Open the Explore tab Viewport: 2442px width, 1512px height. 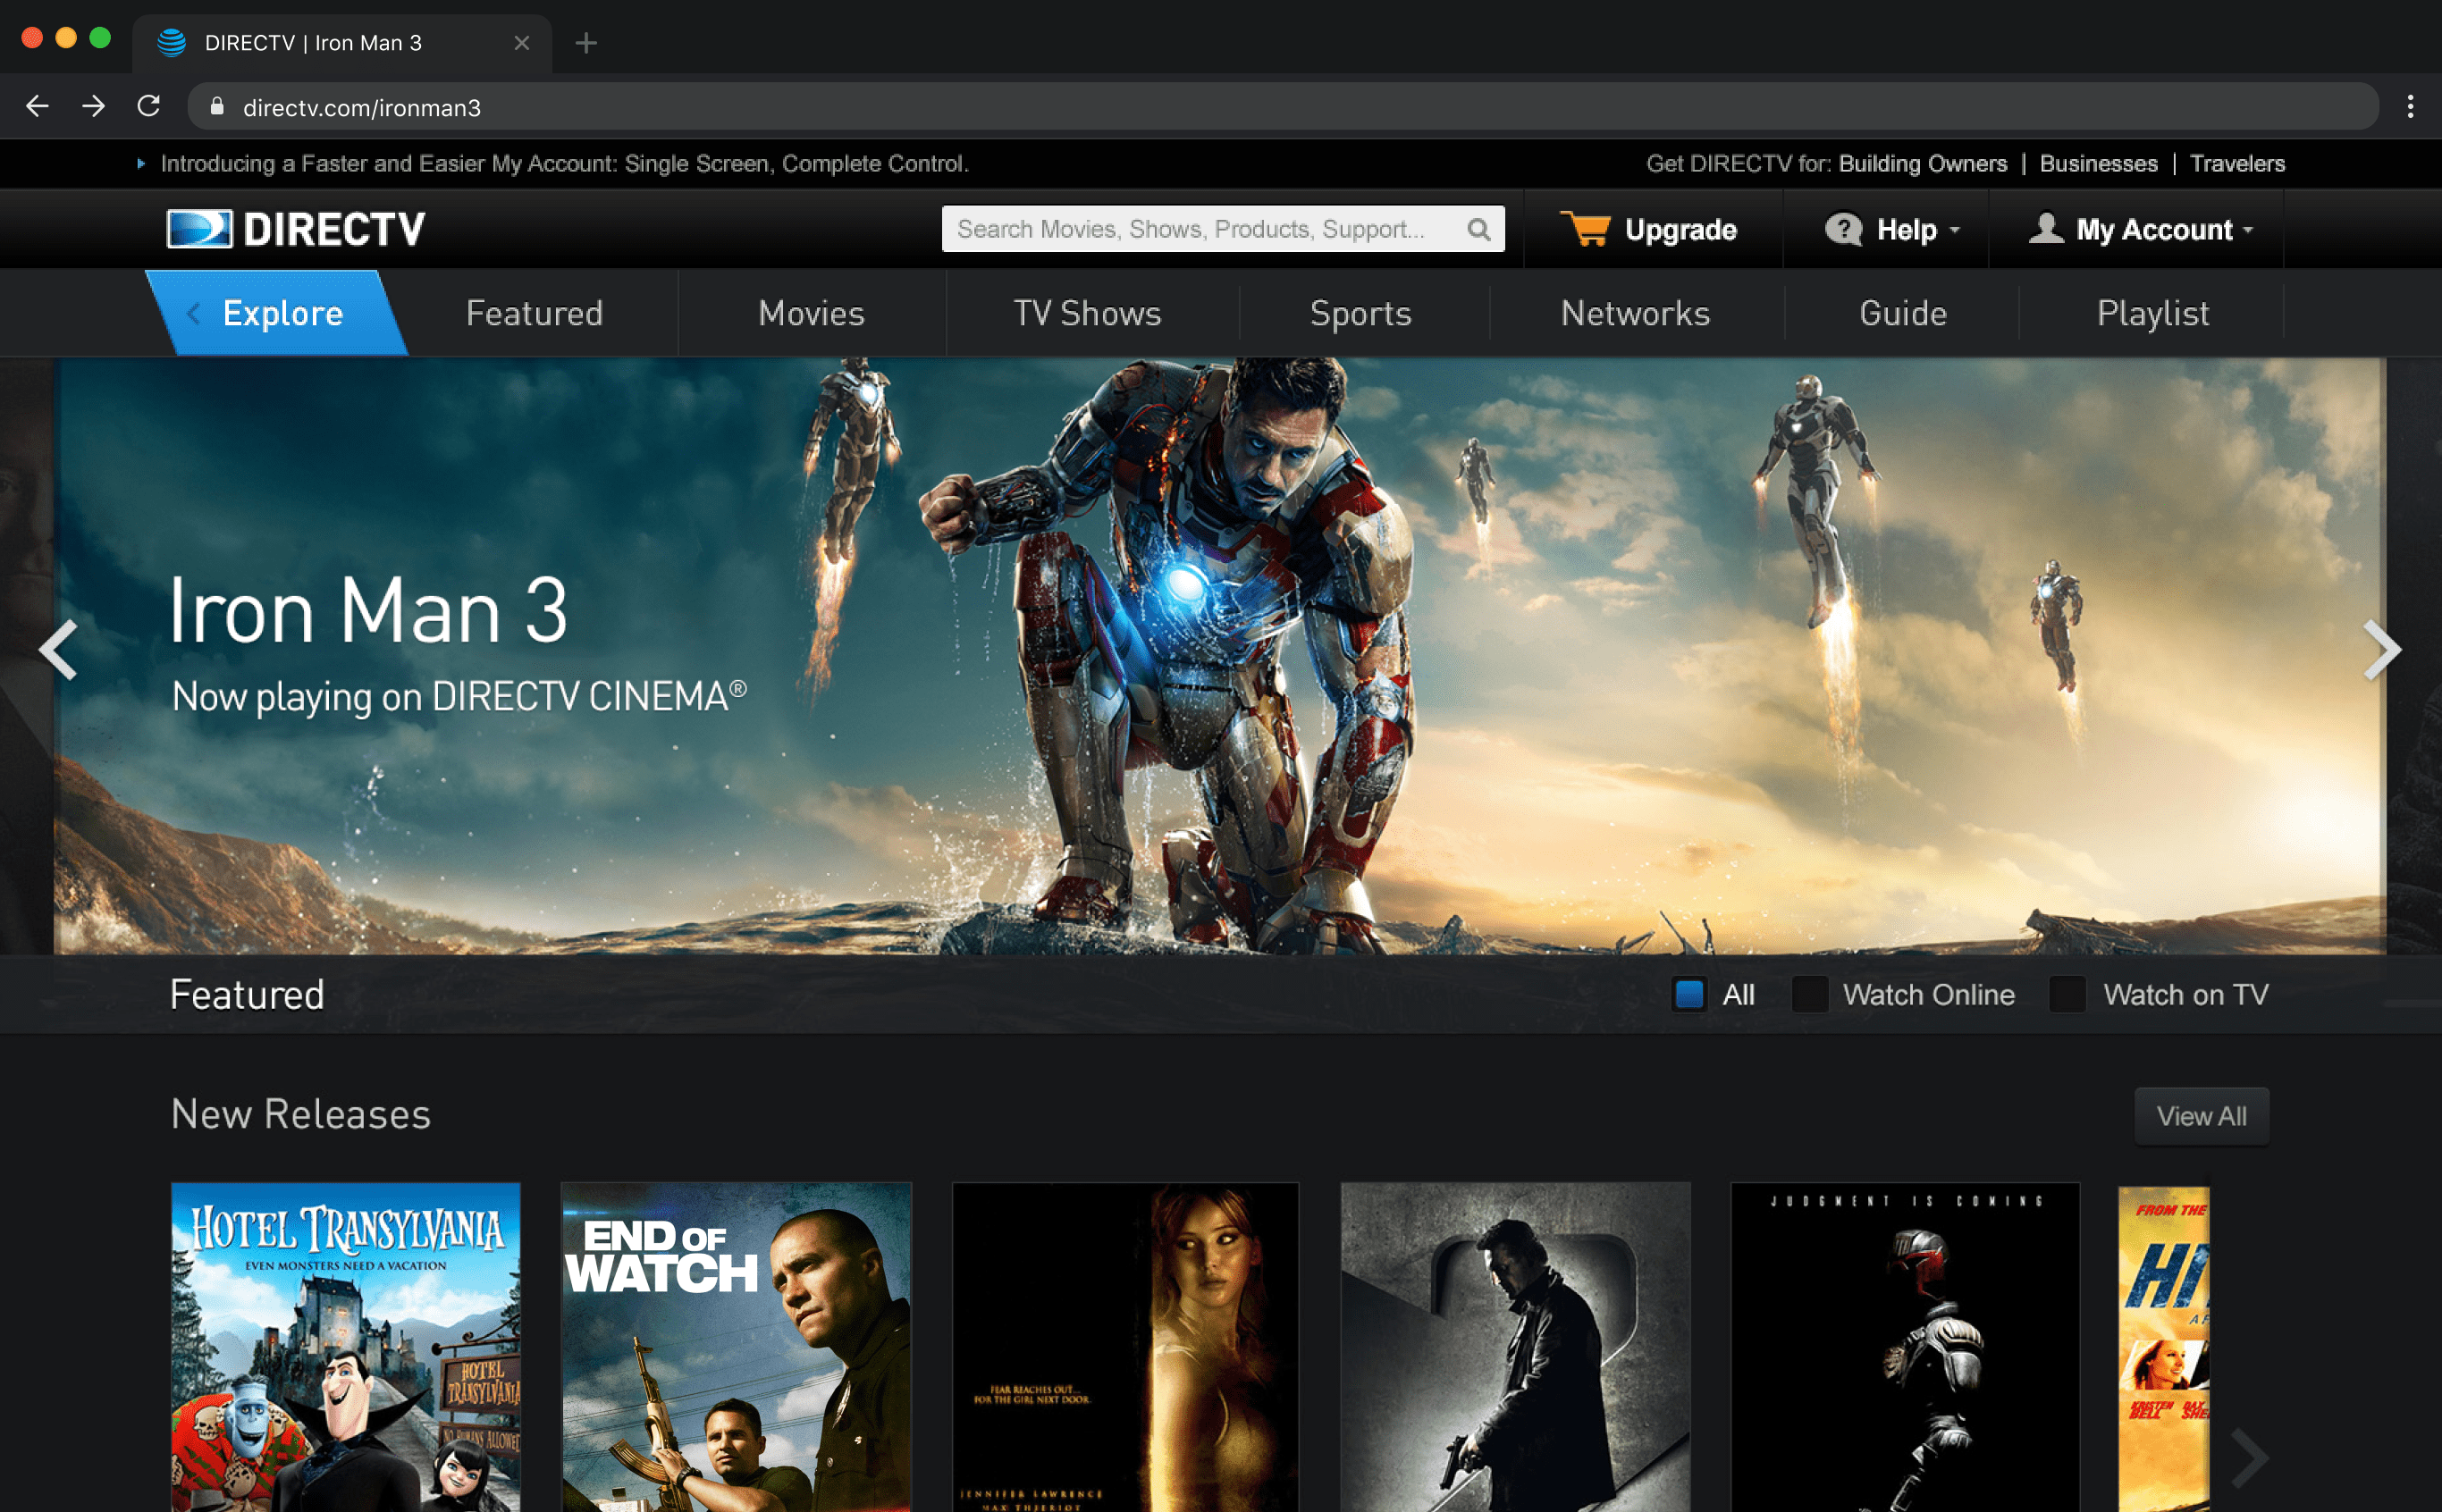point(276,313)
